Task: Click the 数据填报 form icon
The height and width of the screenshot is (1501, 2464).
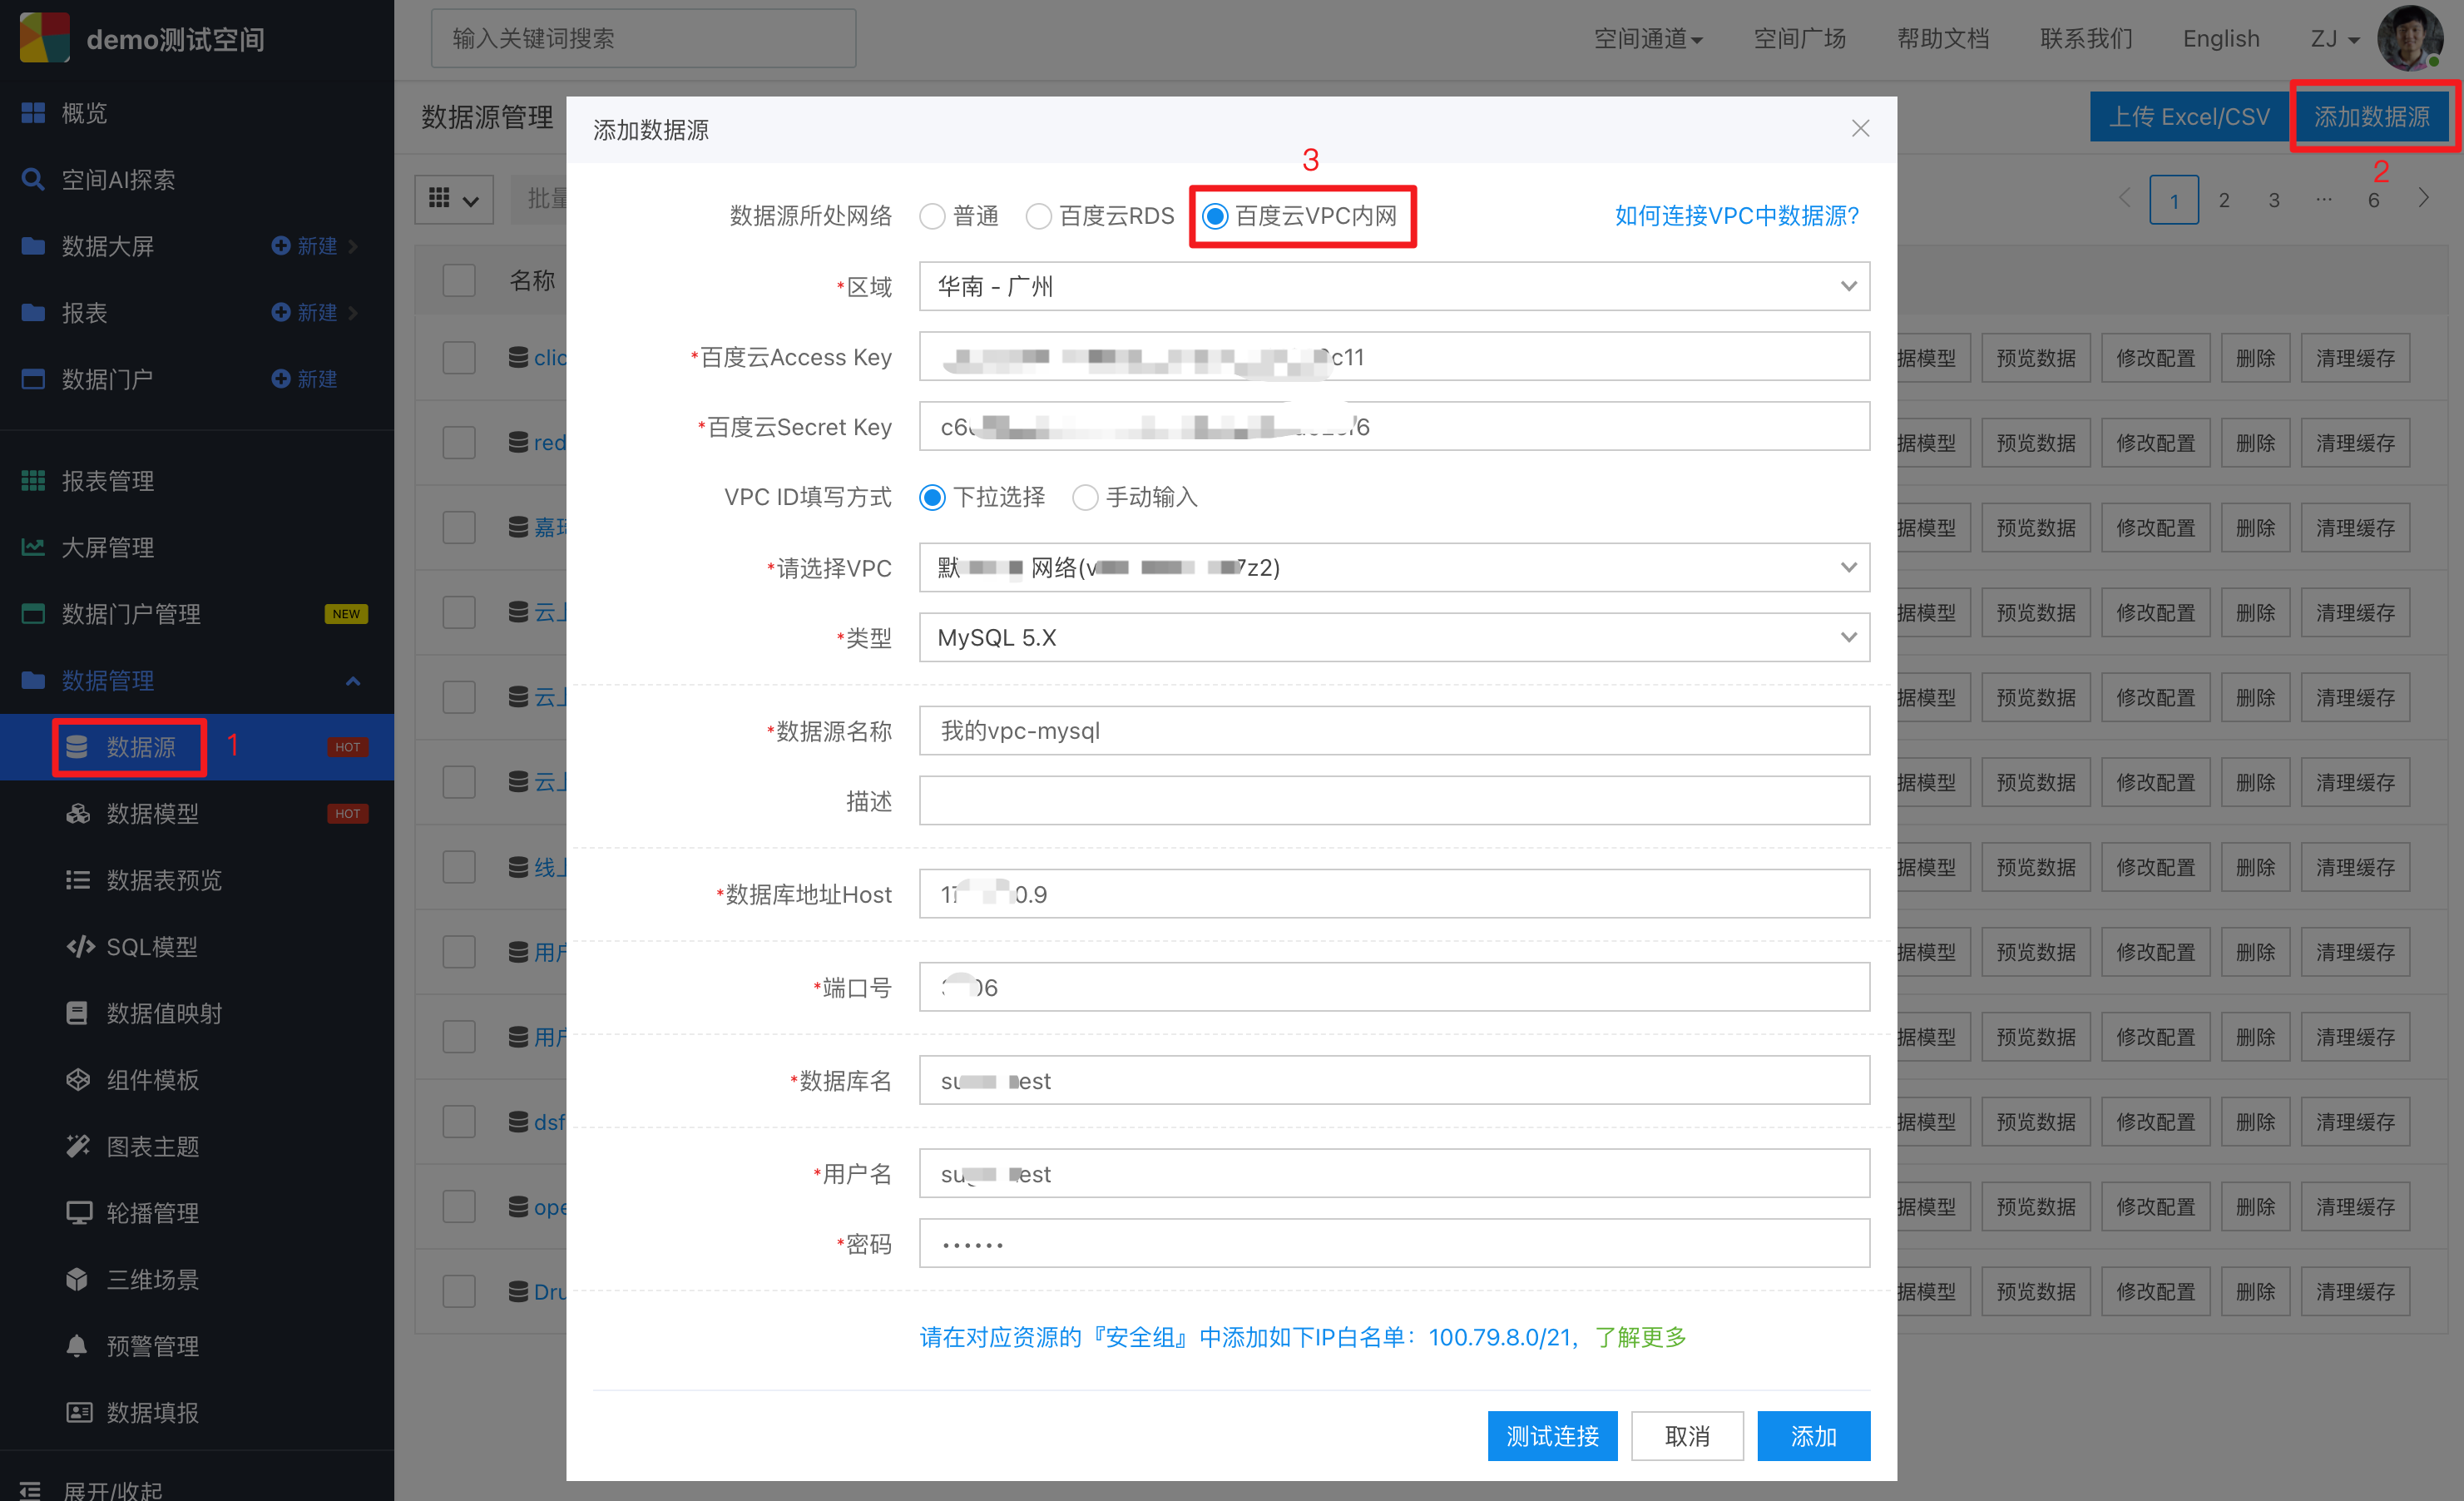Action: coord(79,1413)
